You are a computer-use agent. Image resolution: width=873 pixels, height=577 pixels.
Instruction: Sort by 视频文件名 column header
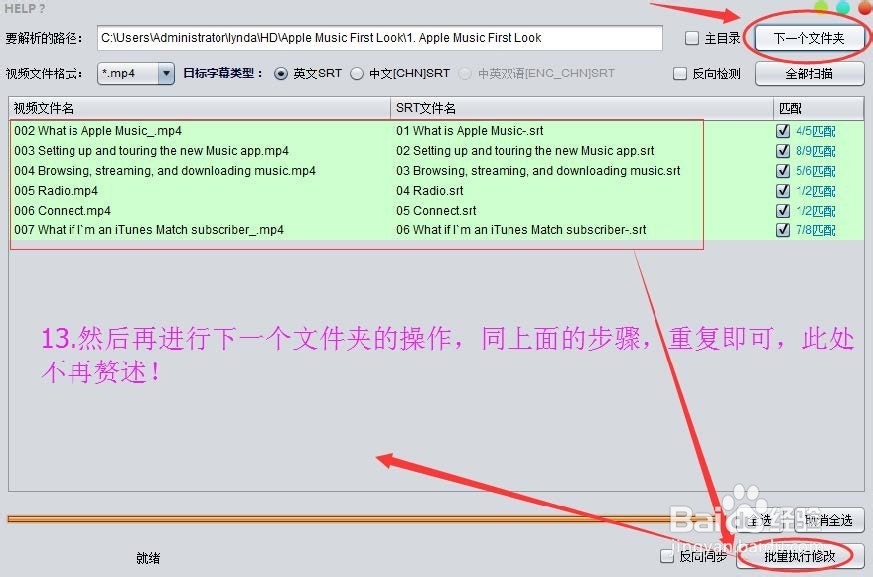(199, 108)
